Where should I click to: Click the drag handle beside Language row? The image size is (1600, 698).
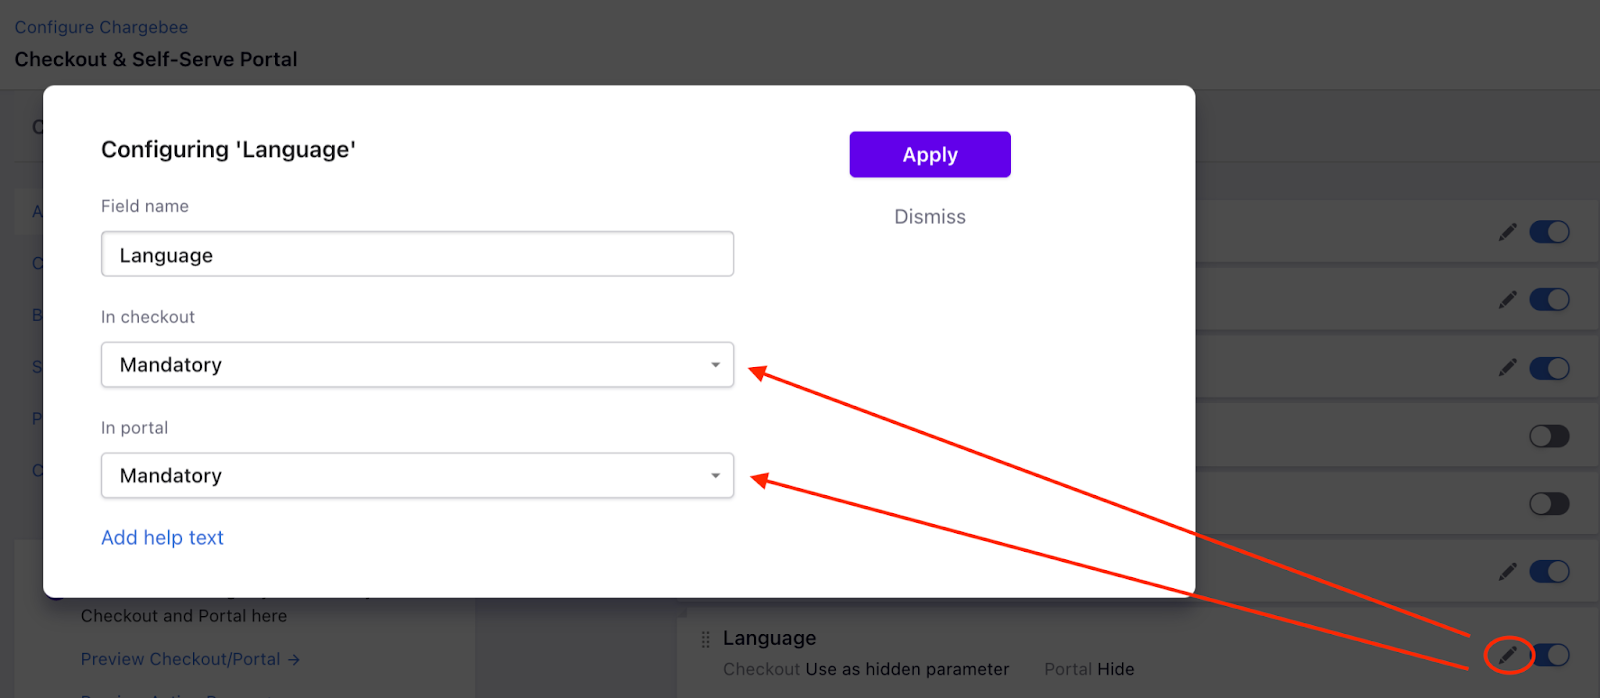click(x=705, y=639)
